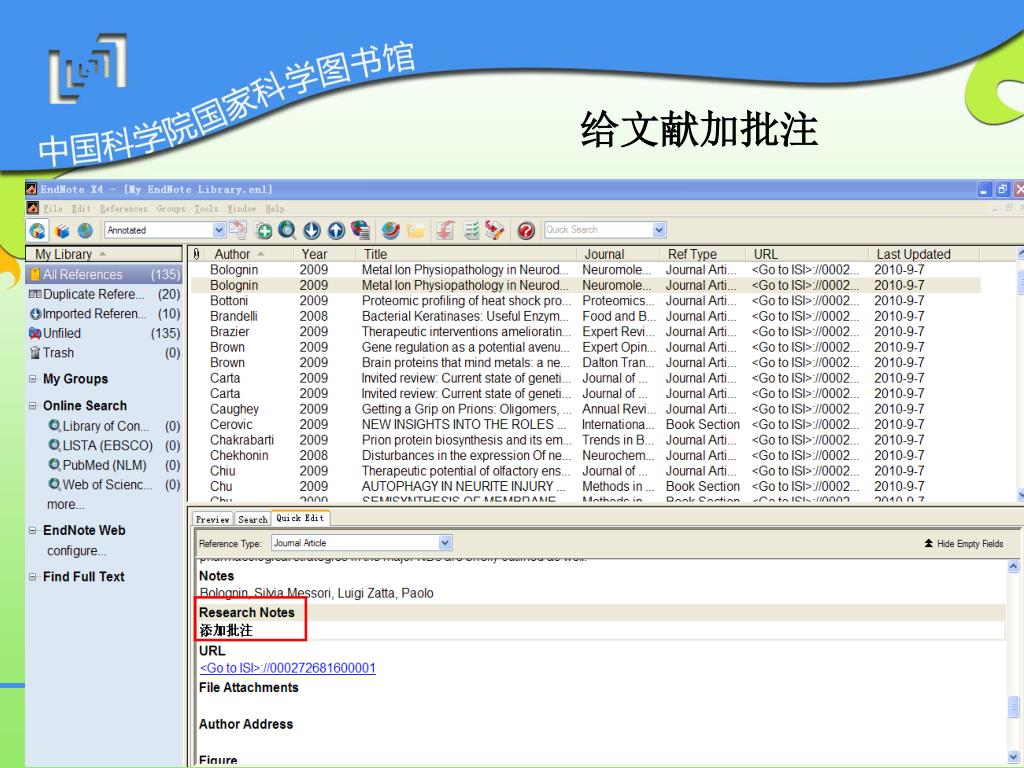Select Chakrabarti Prion protein reference row

click(x=584, y=440)
